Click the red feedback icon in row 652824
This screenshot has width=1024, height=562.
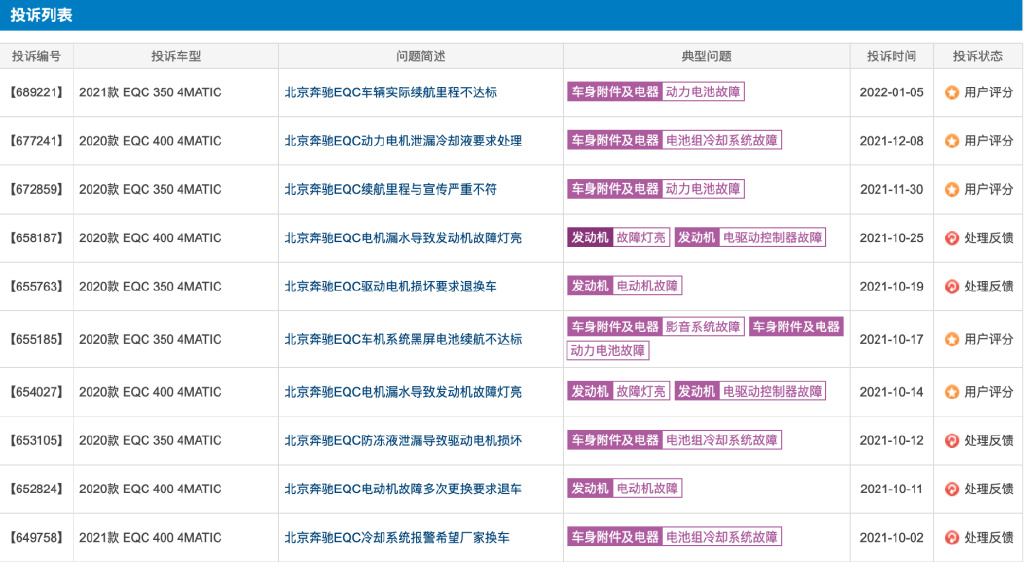pyautogui.click(x=952, y=489)
